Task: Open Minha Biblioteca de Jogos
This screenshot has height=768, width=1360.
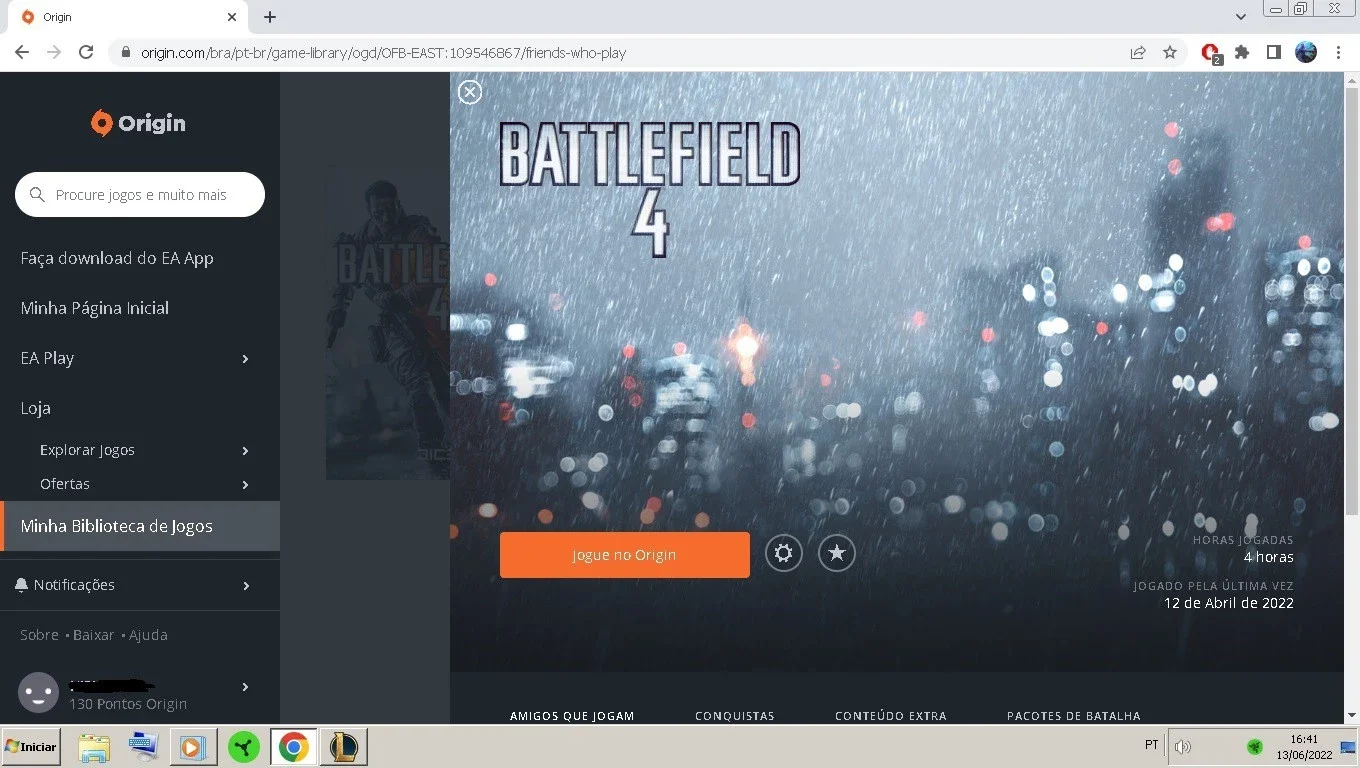Action: [x=140, y=526]
